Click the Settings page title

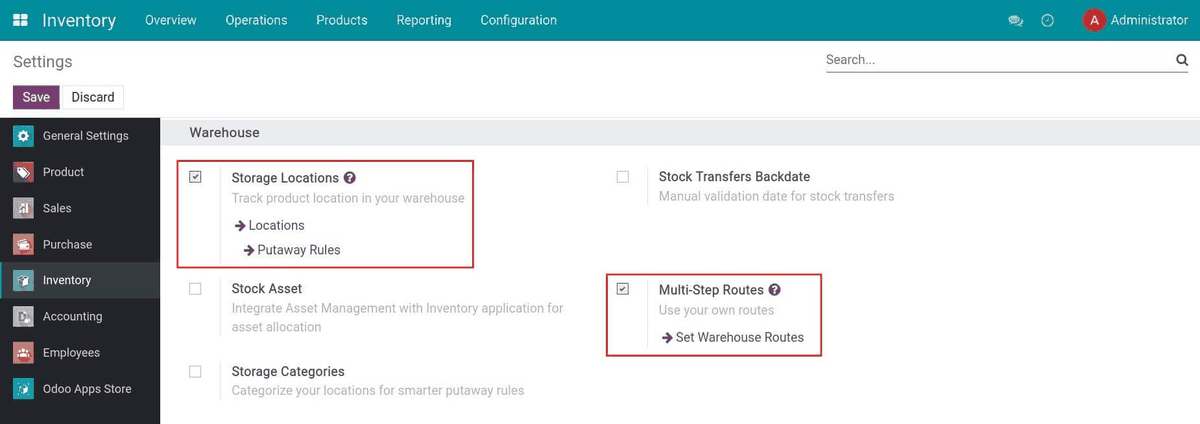pyautogui.click(x=43, y=62)
